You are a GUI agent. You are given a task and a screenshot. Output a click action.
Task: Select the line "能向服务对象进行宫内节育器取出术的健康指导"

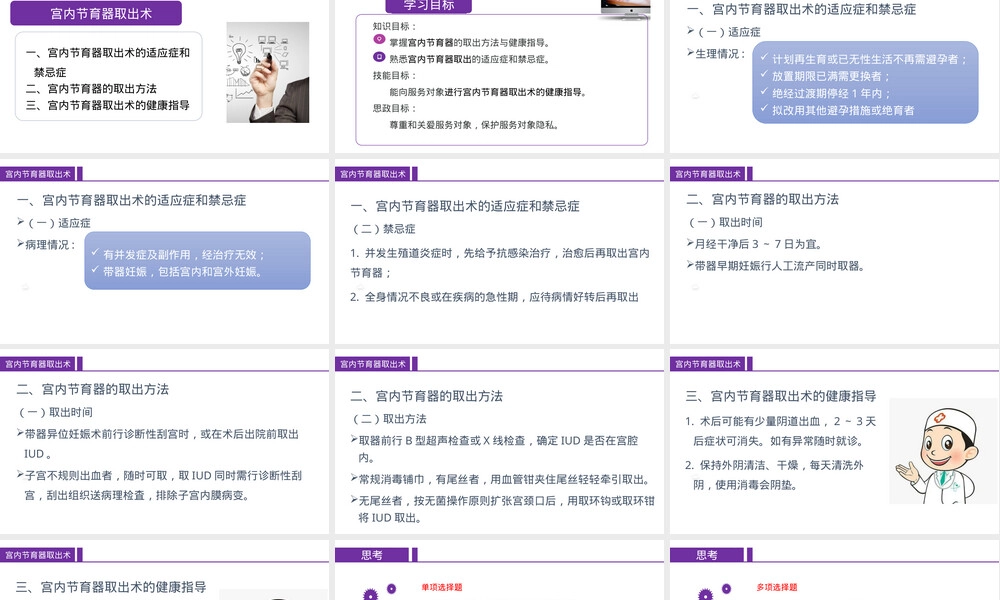coord(488,92)
